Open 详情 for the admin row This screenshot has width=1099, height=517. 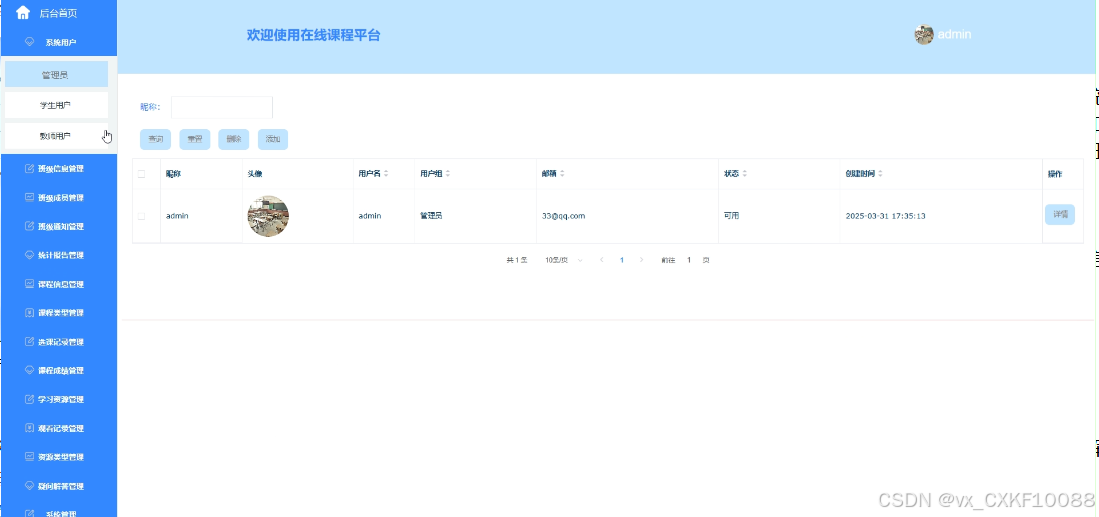click(1060, 215)
